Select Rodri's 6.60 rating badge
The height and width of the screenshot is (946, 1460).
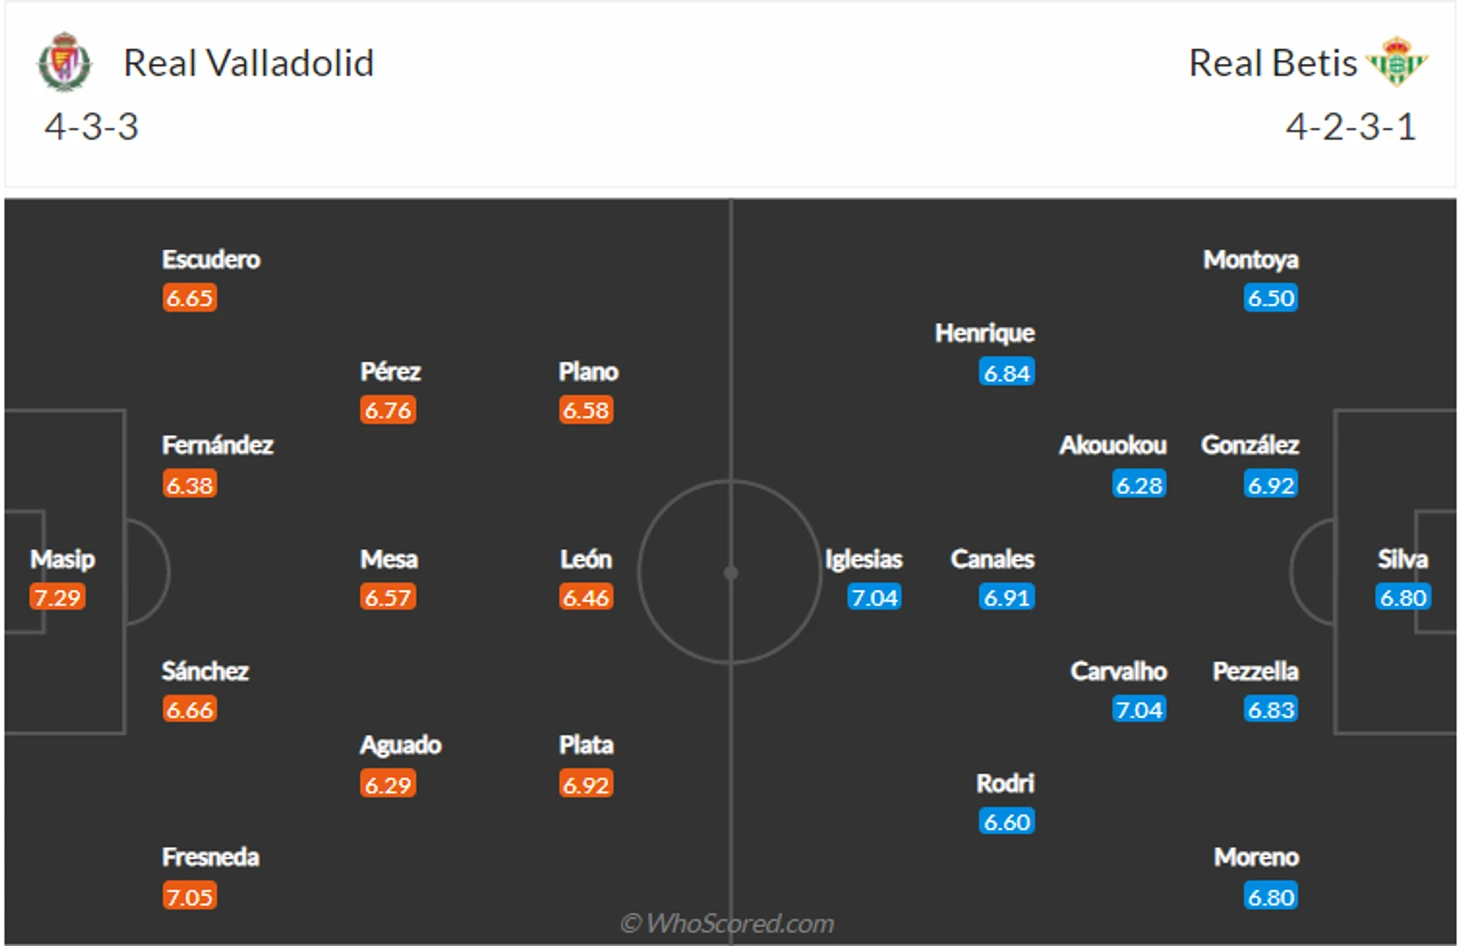(1007, 822)
